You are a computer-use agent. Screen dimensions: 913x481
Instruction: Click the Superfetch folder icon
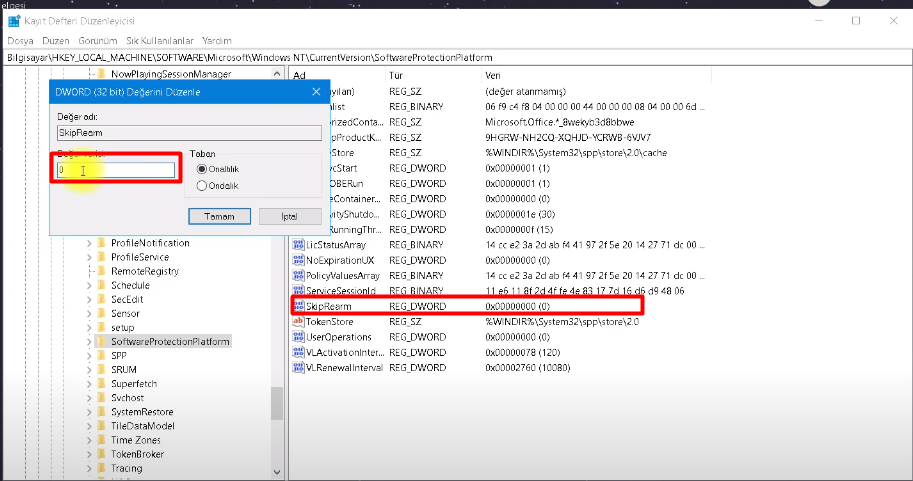(101, 384)
